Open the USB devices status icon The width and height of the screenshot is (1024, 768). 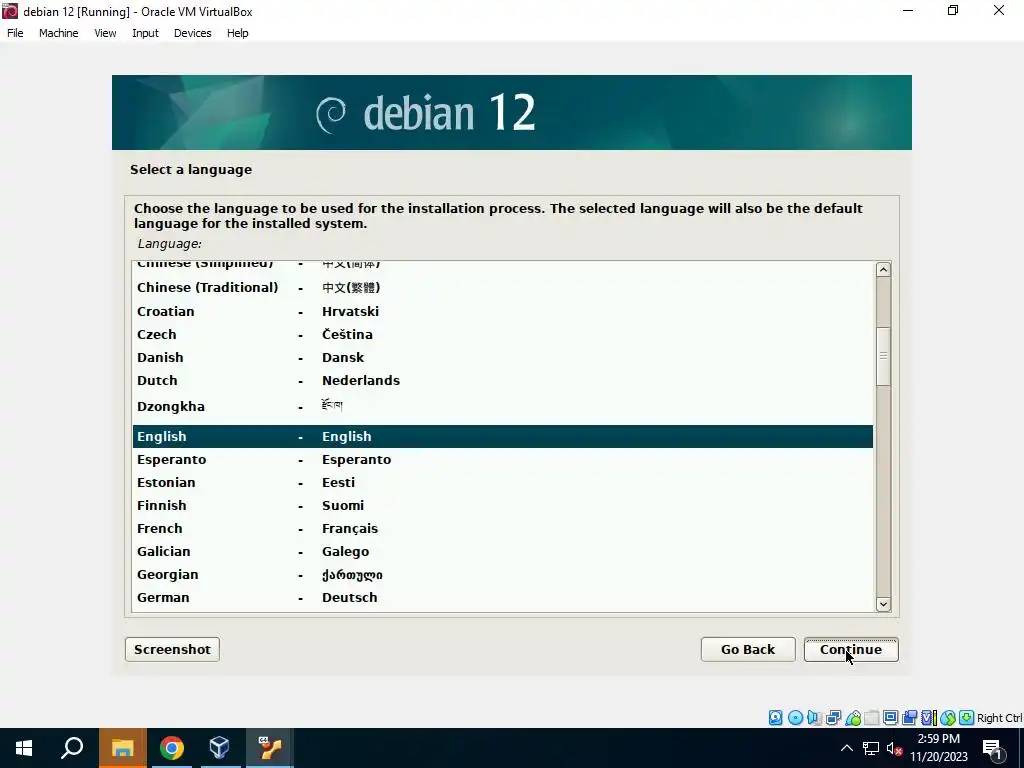(x=852, y=718)
